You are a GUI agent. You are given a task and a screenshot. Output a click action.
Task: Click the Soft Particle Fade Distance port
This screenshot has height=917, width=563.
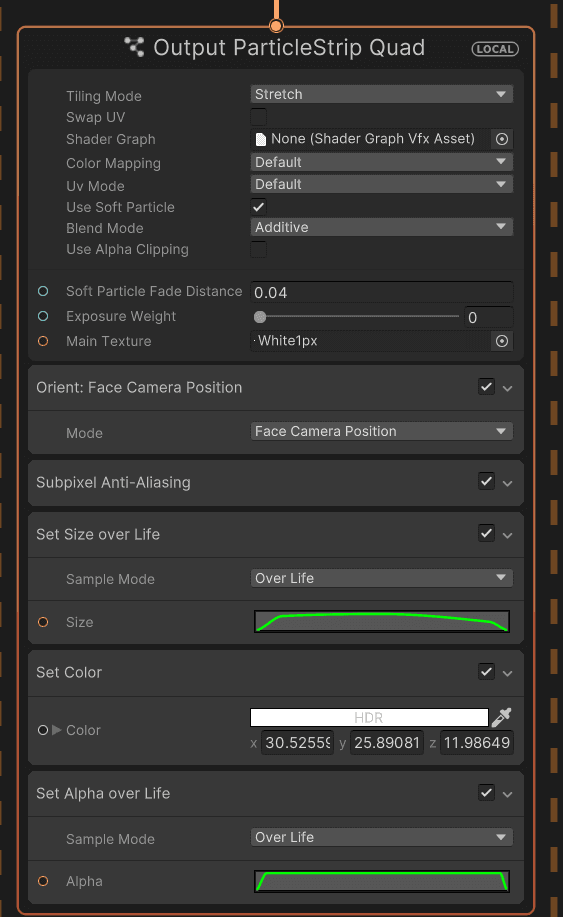(x=43, y=291)
